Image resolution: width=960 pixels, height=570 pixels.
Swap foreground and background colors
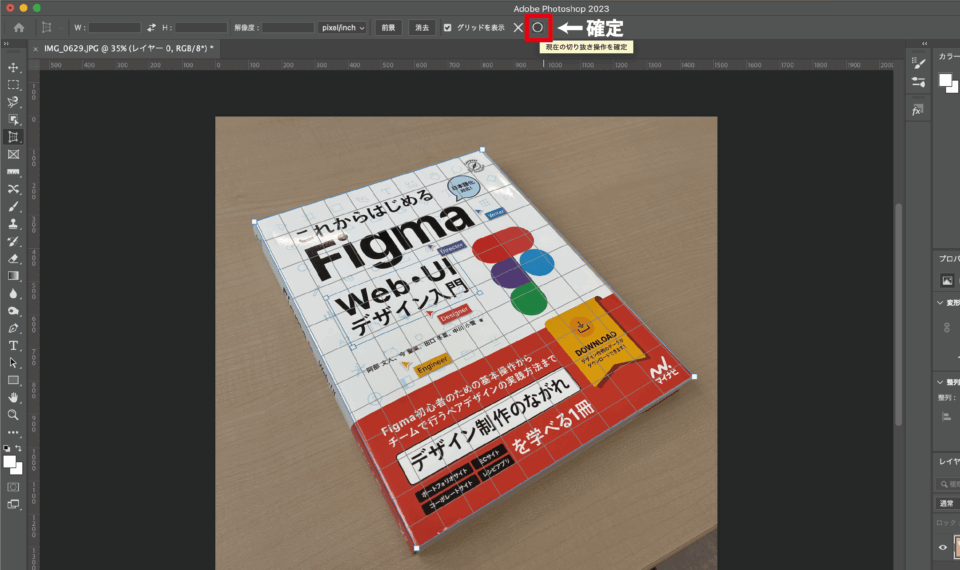18,448
